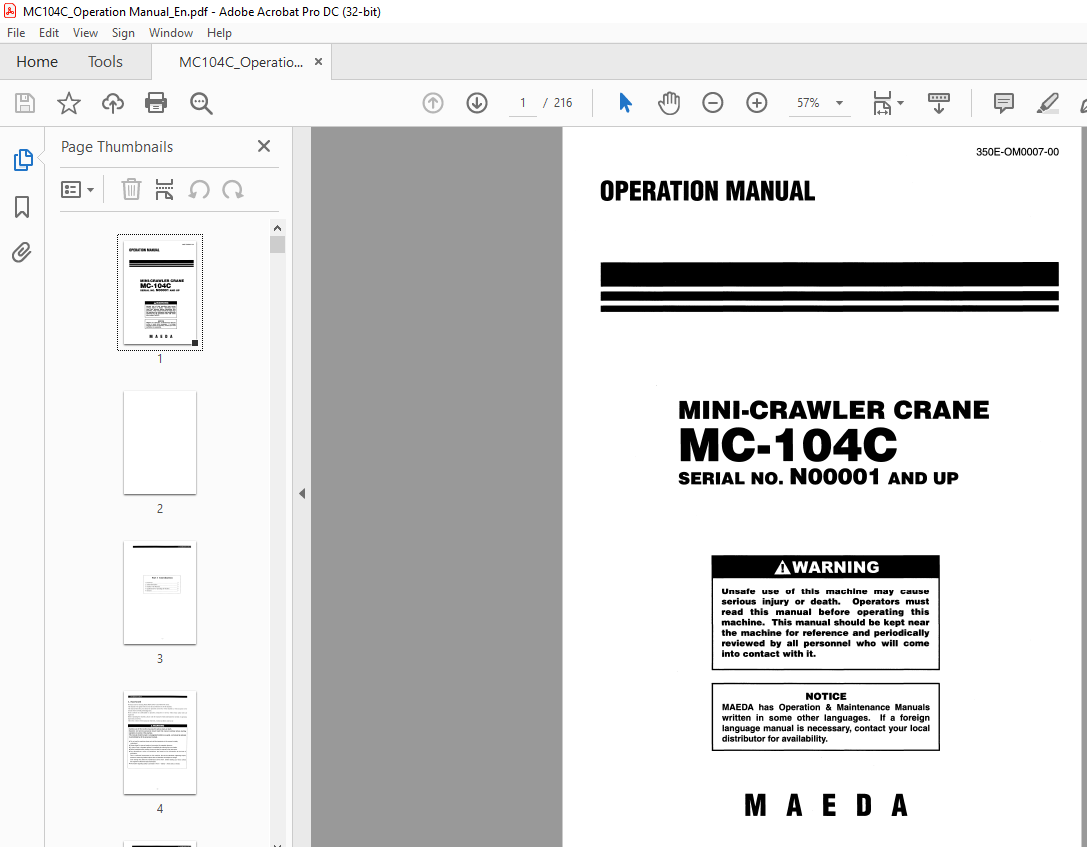Open the View menu

(x=85, y=33)
